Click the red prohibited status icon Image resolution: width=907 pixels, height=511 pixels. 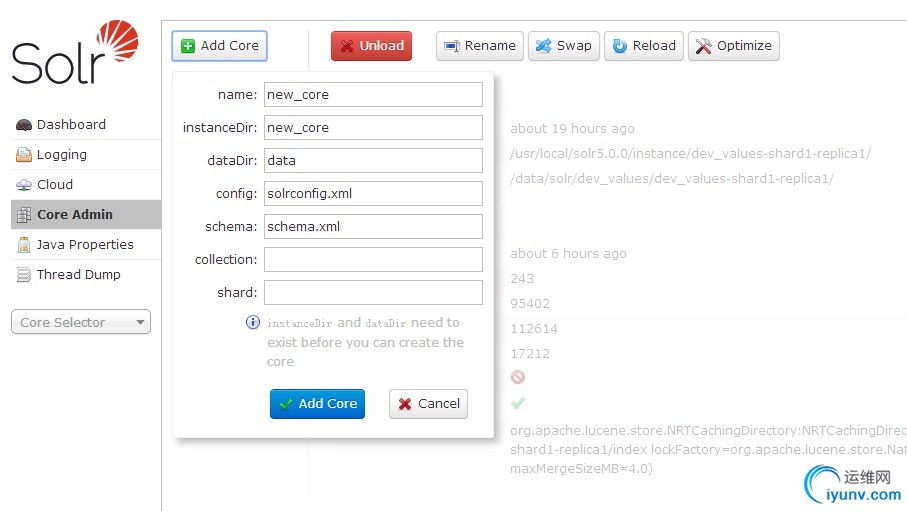click(x=518, y=377)
